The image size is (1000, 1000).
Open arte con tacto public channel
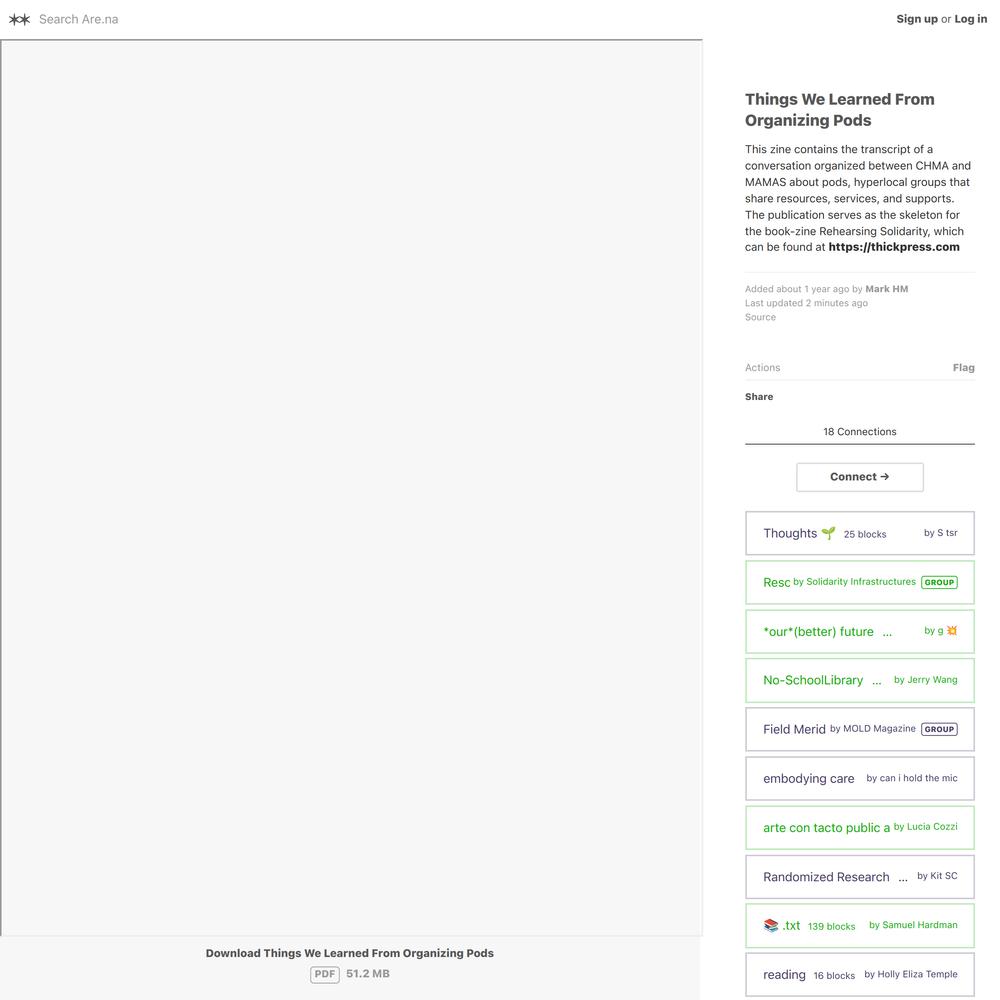click(860, 827)
